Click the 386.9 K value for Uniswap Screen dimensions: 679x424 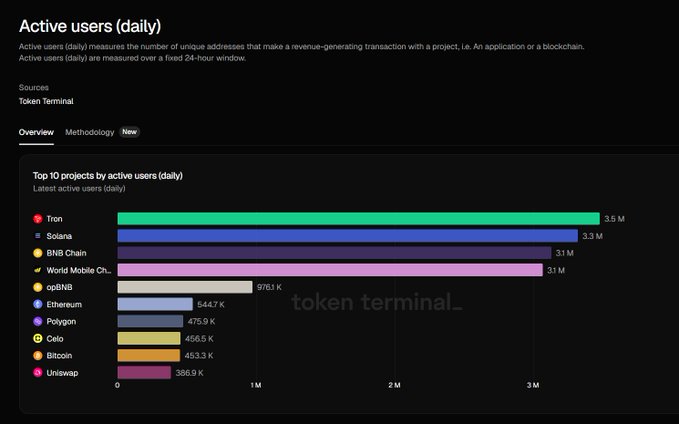tap(190, 373)
